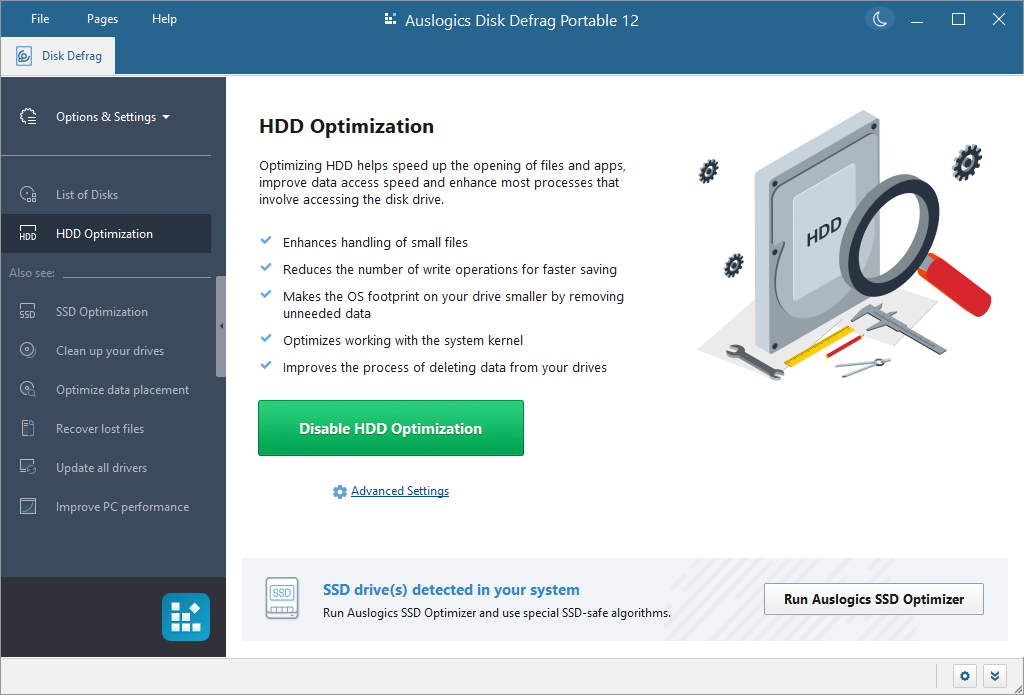1024x695 pixels.
Task: Expand the Options & Settings dropdown
Action: point(110,116)
